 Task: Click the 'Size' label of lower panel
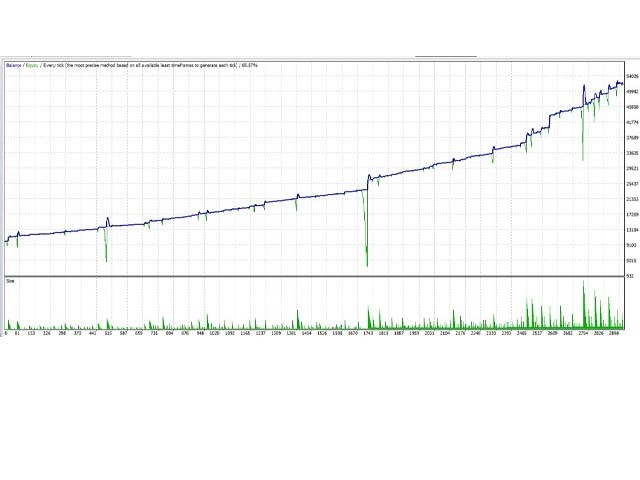[11, 281]
